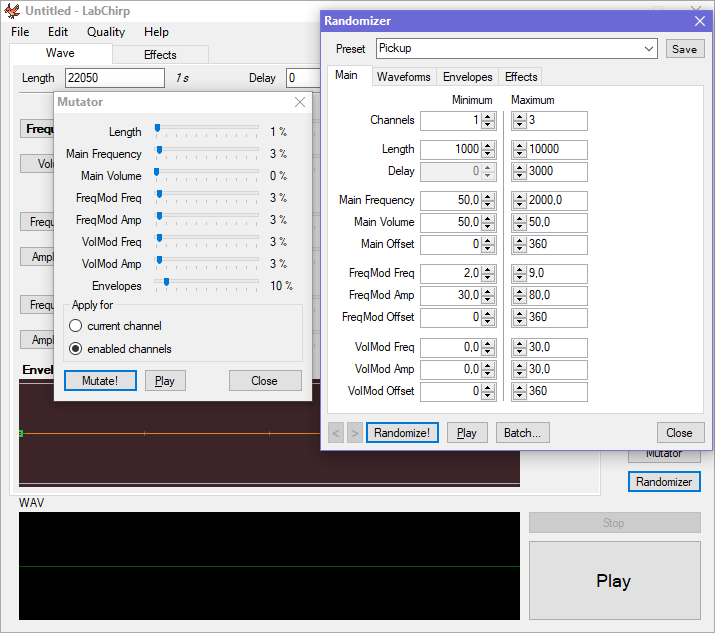Viewport: 715px width, 633px height.
Task: Switch to the Wave tab
Action: pyautogui.click(x=60, y=53)
